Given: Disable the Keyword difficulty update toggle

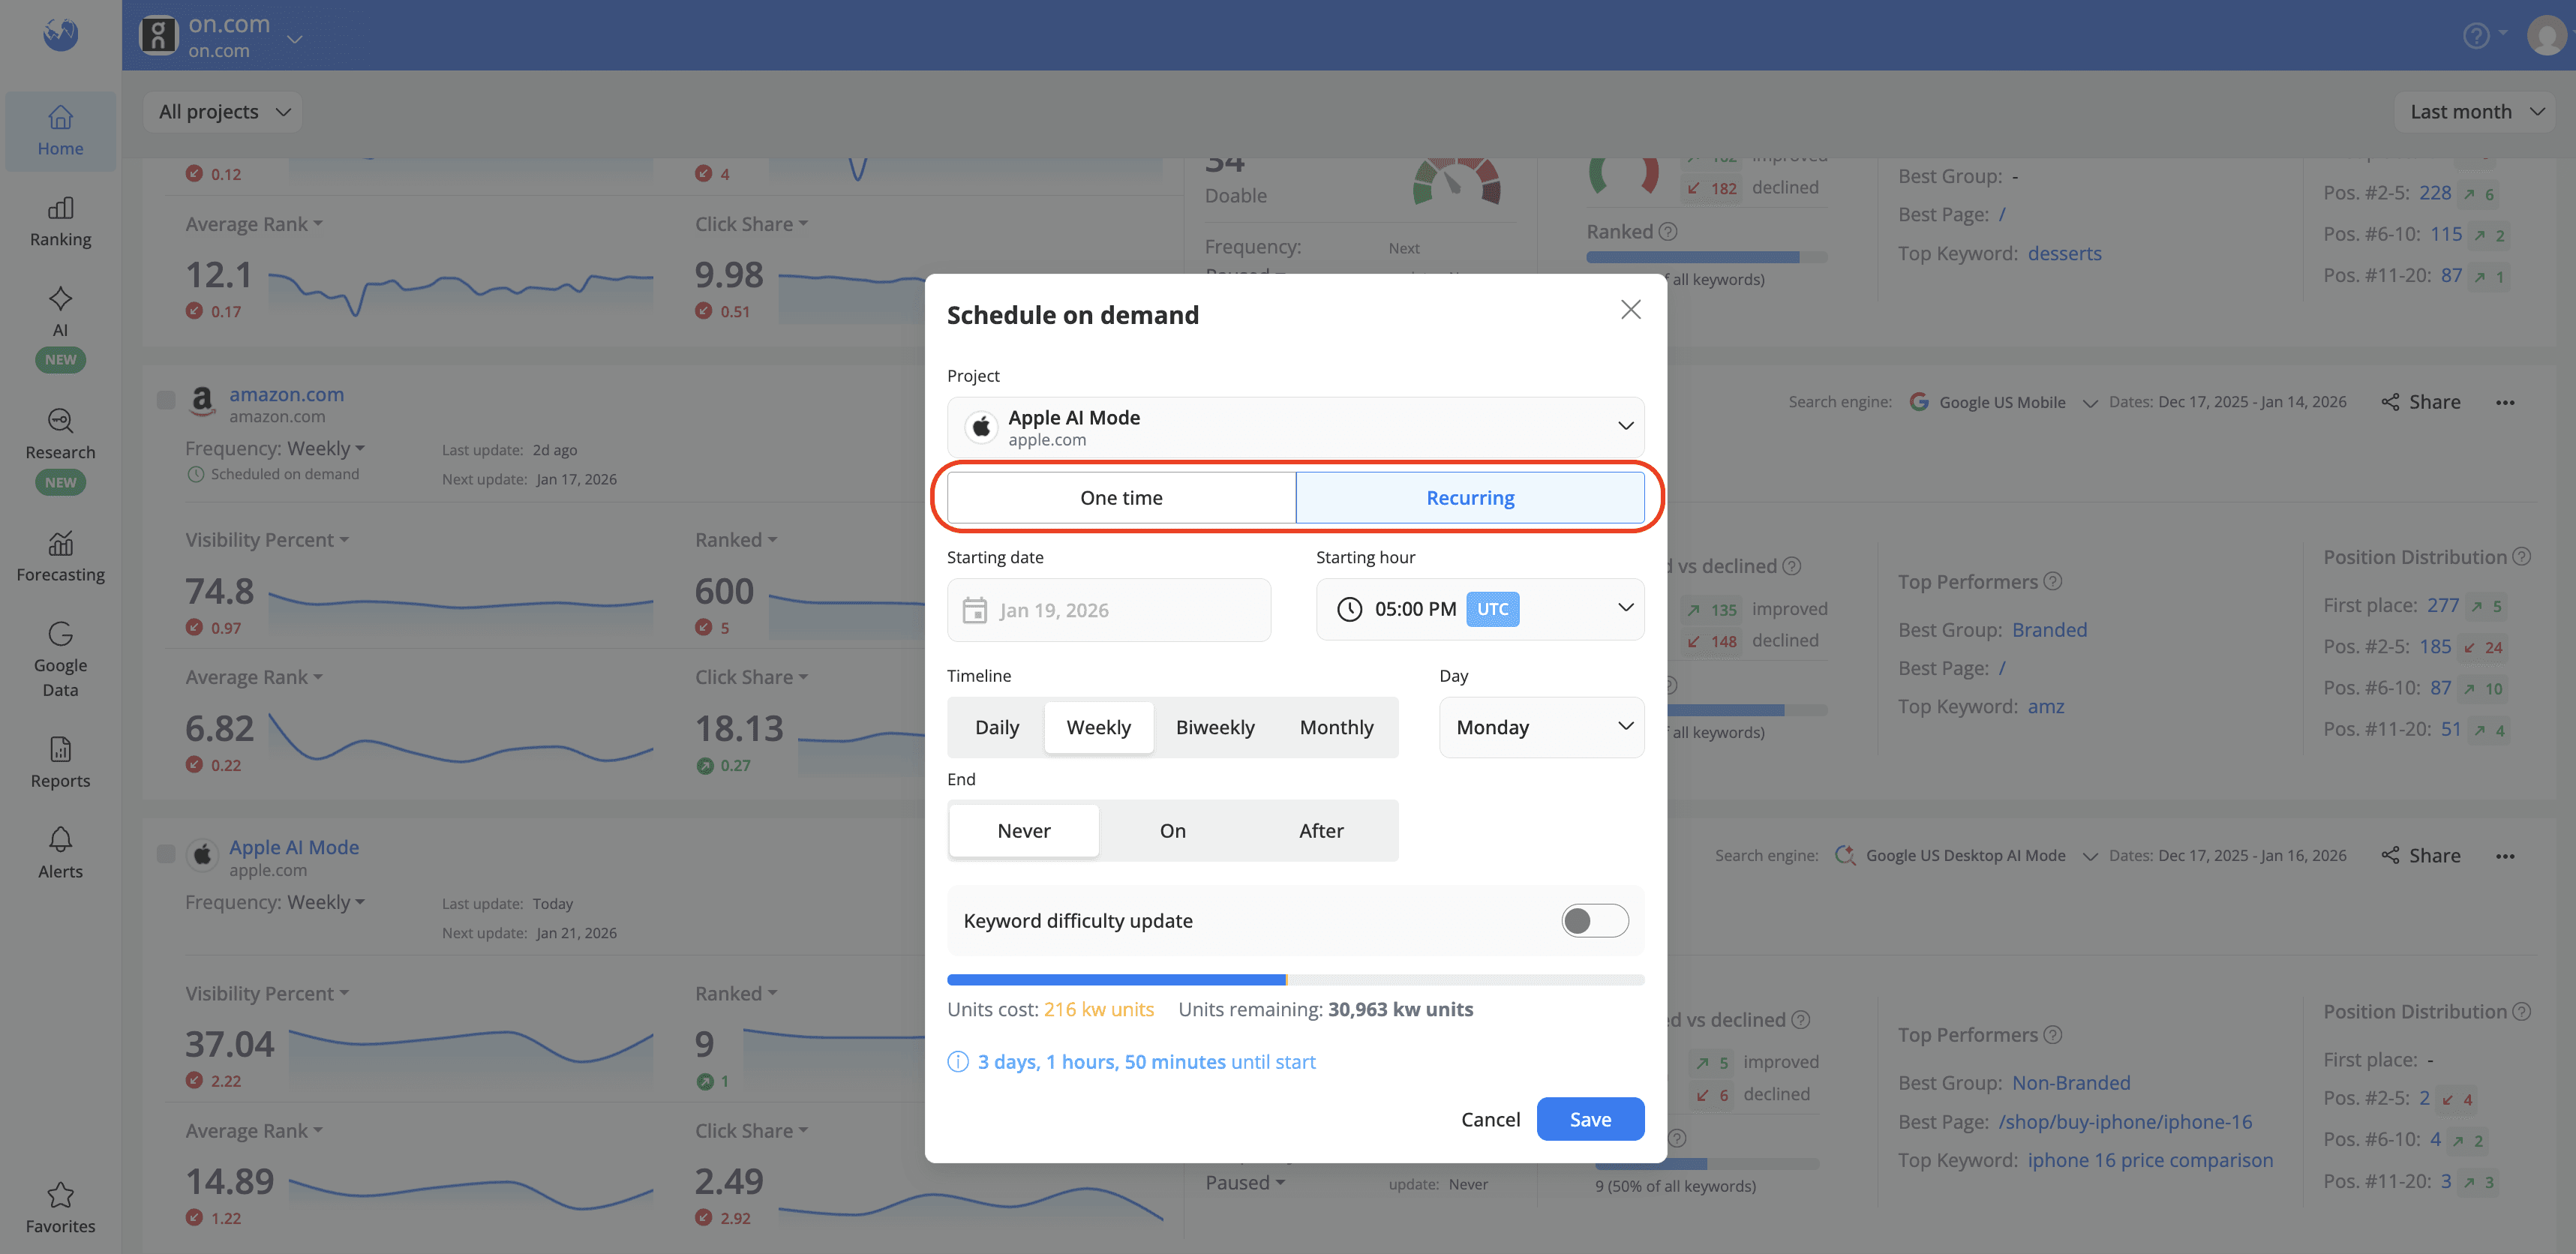Looking at the screenshot, I should (x=1594, y=920).
